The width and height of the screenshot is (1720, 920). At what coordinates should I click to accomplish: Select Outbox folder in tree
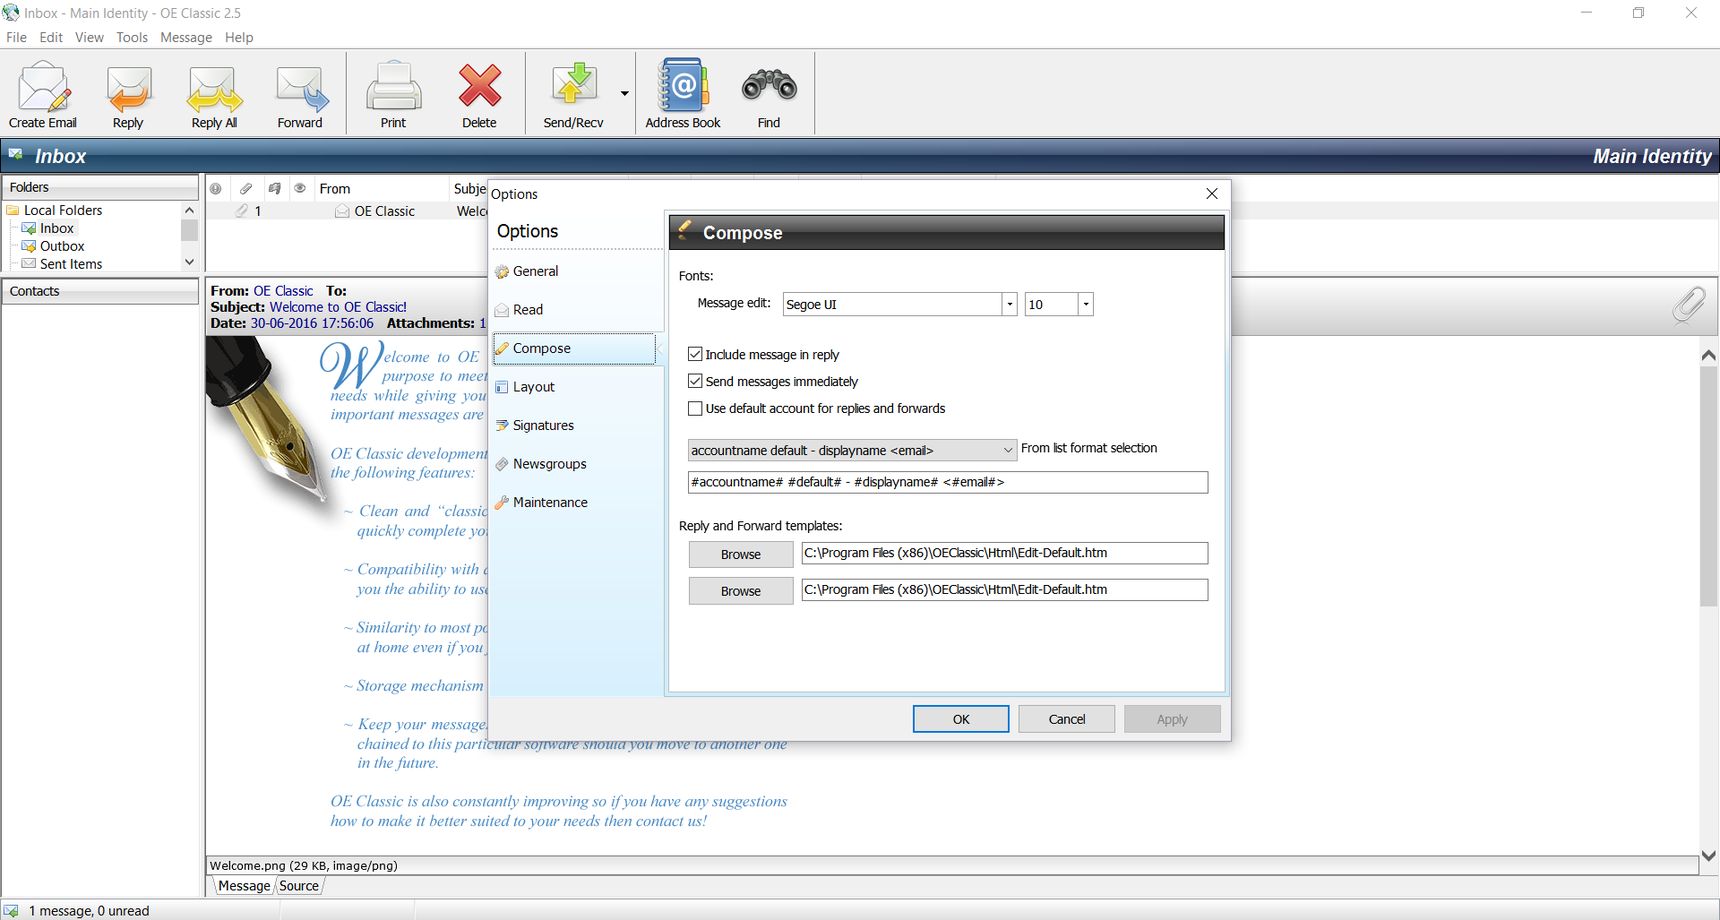tap(62, 246)
